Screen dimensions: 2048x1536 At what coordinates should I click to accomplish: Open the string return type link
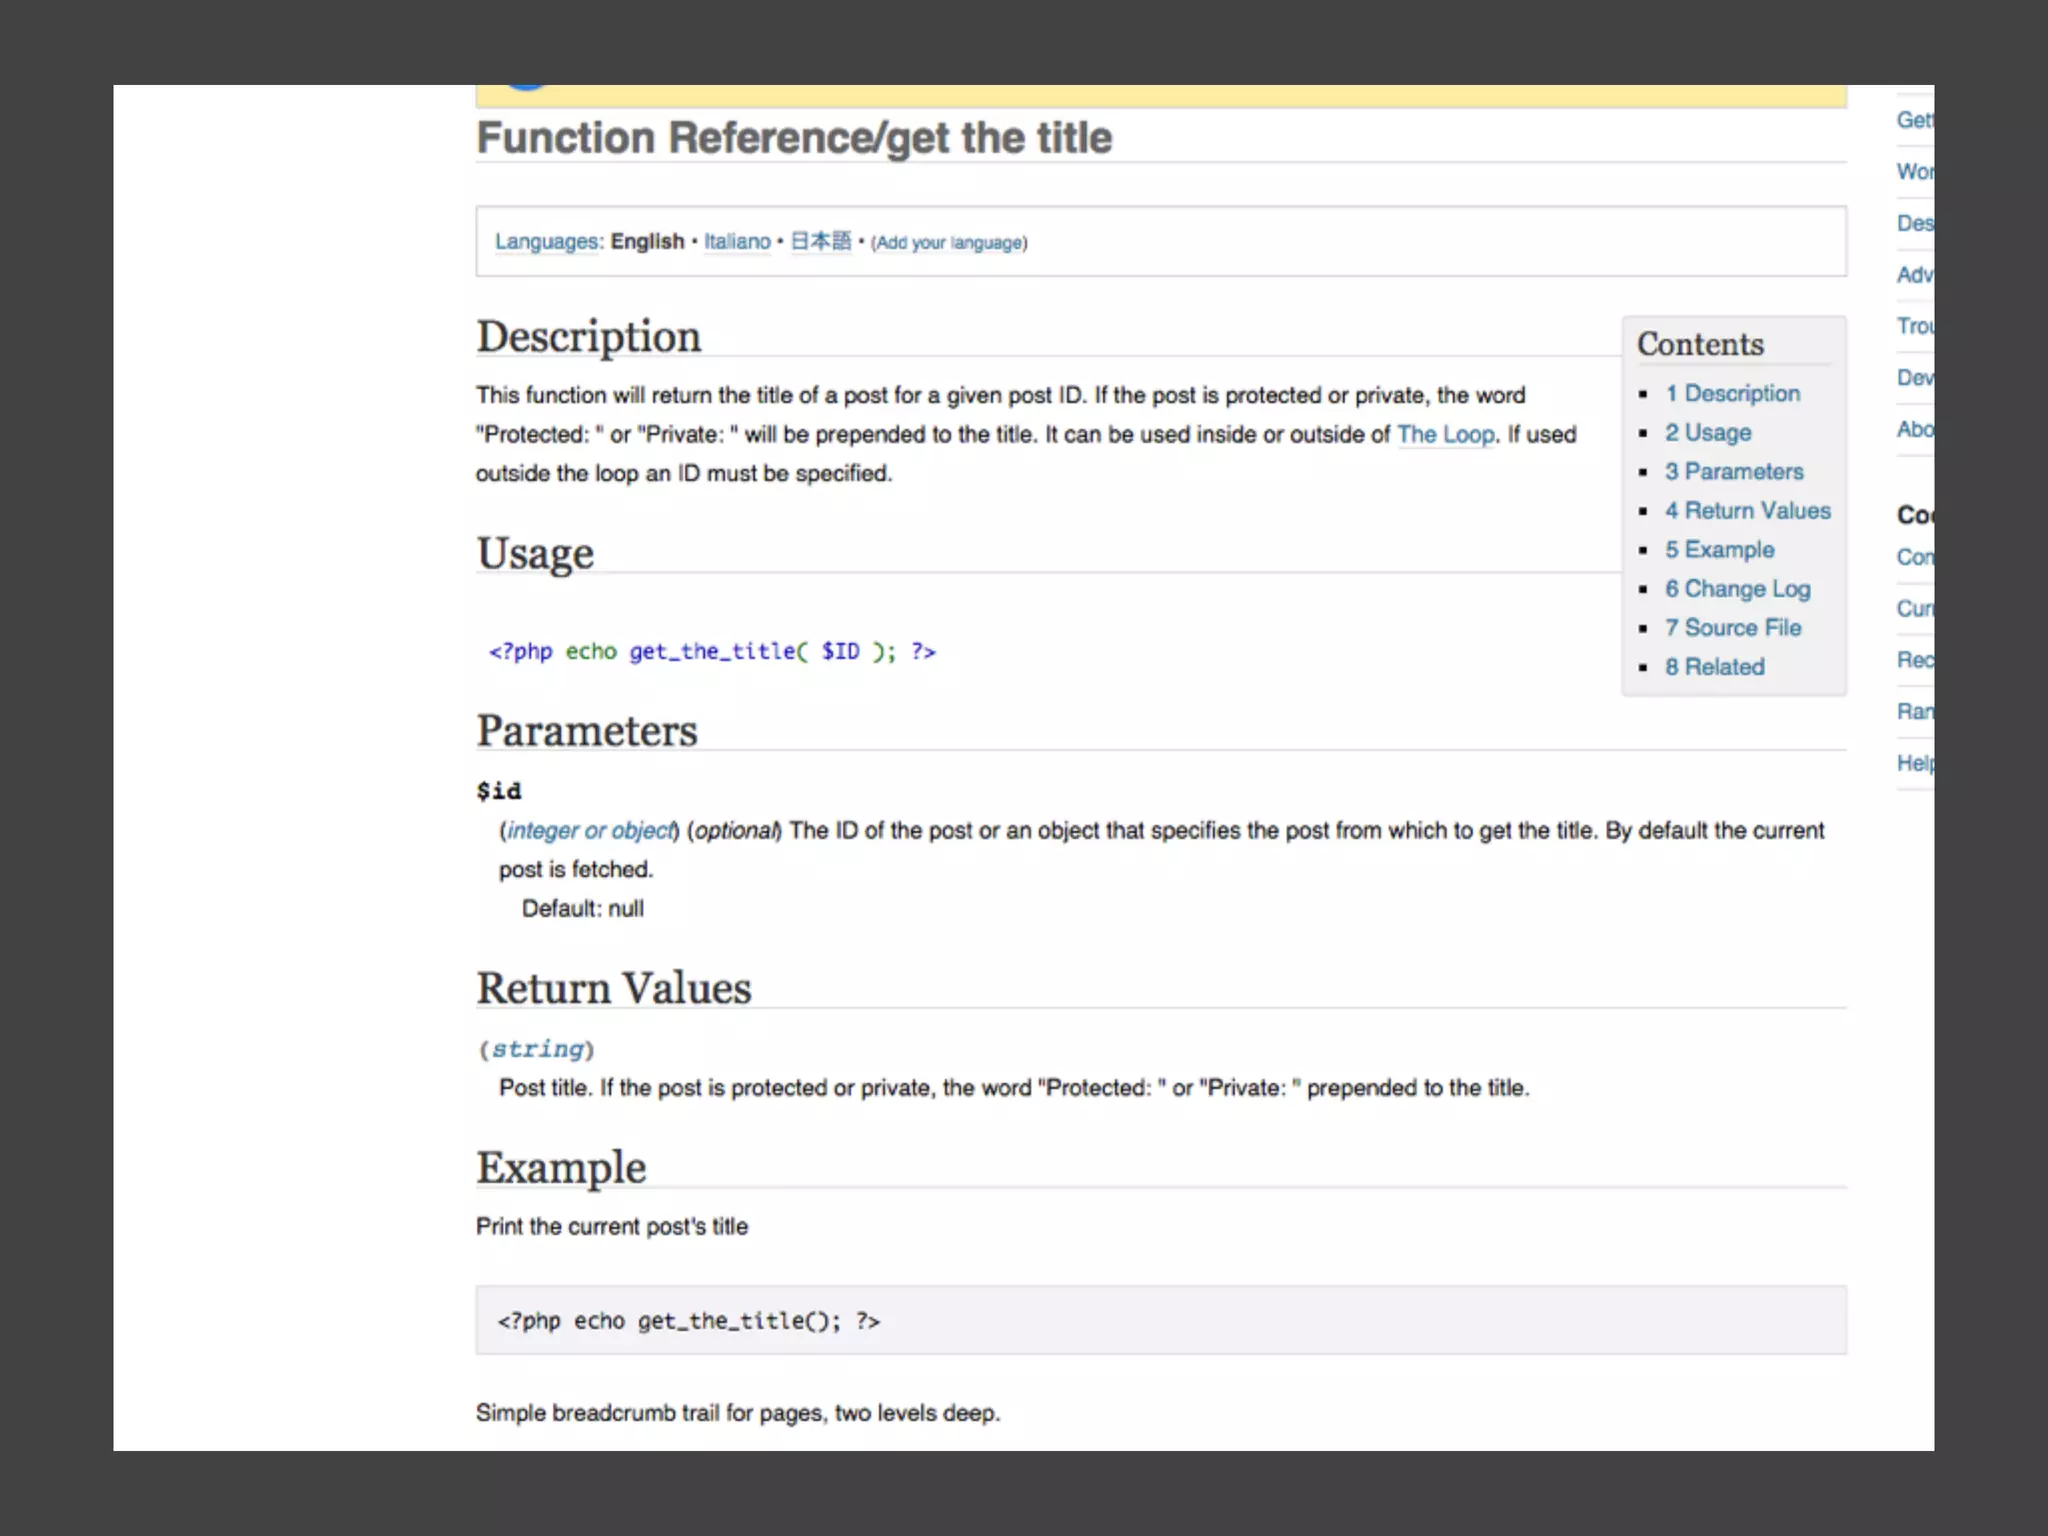click(x=537, y=1049)
